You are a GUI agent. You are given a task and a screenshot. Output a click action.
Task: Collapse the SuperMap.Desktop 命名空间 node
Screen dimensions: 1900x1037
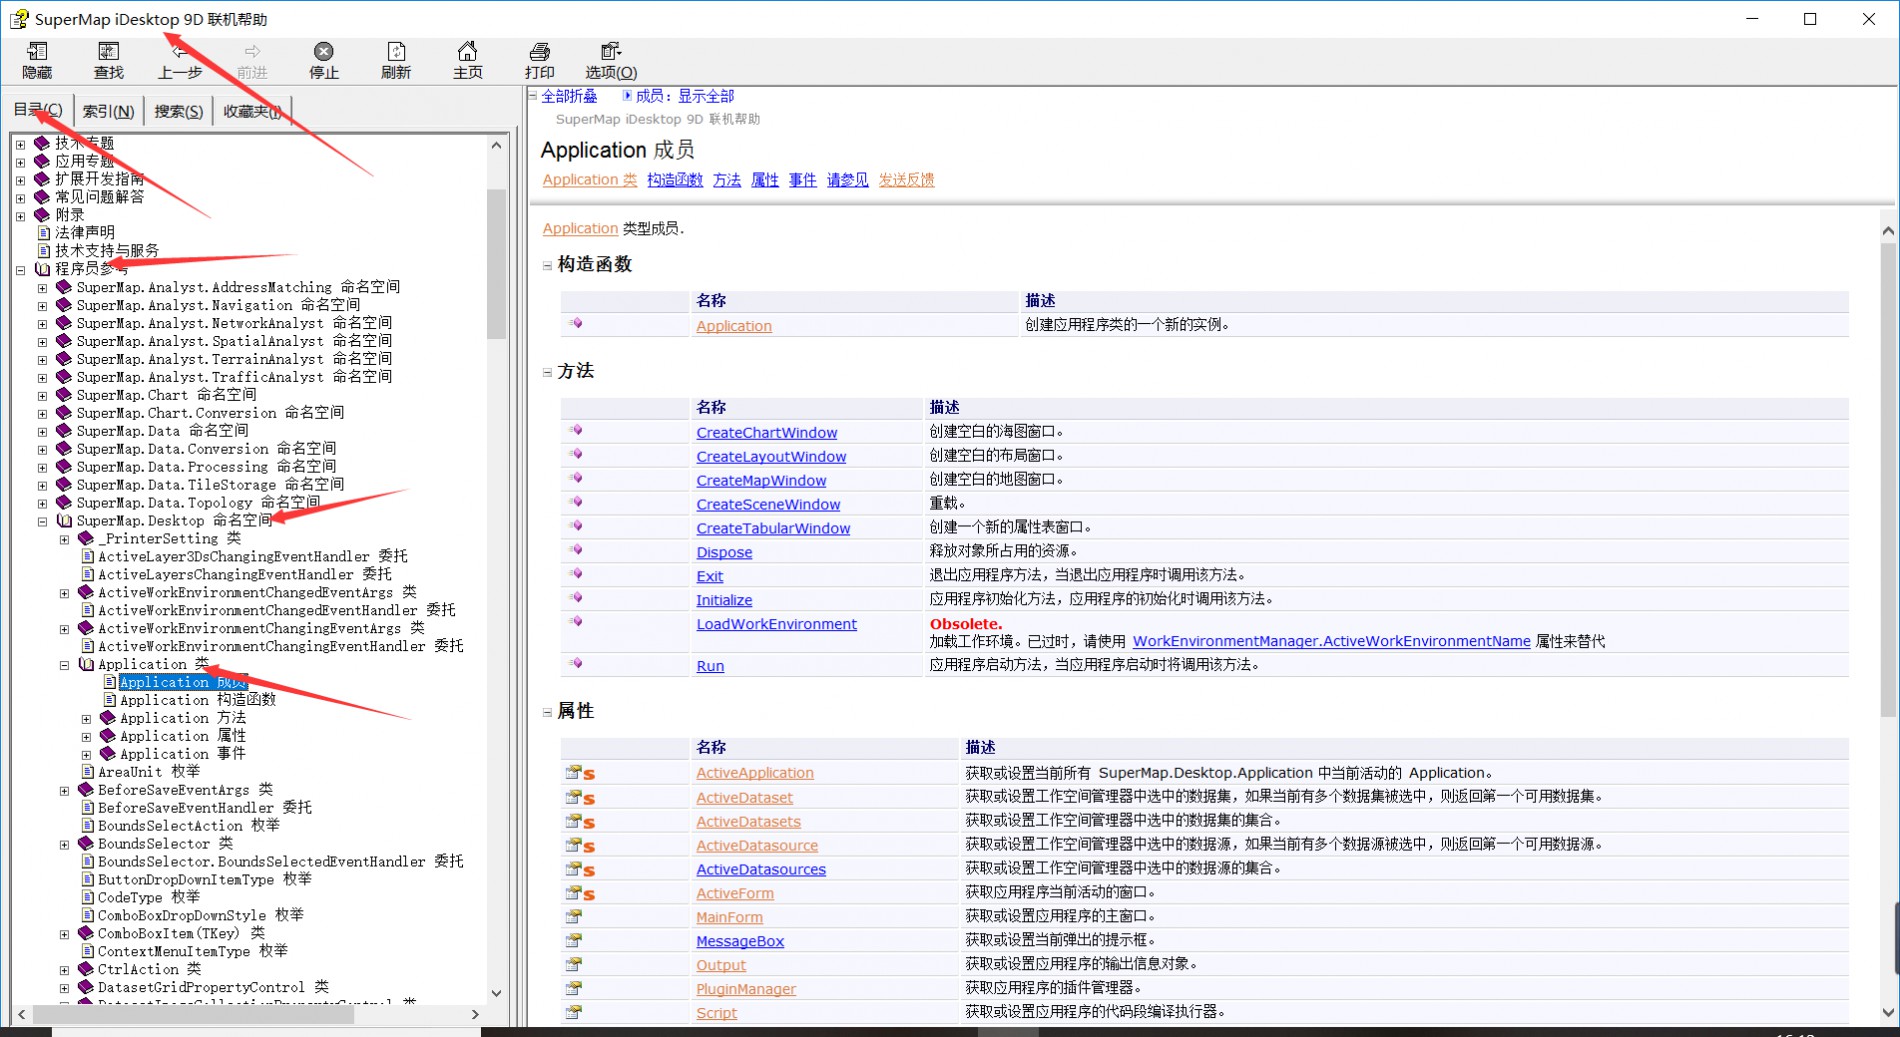[x=42, y=522]
